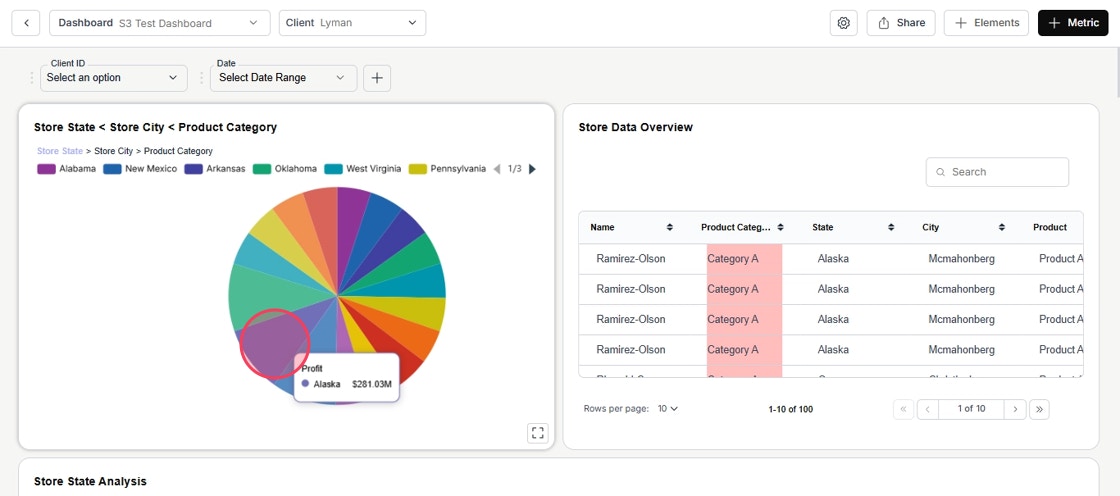Toggle the Pennsylvania legend entry
The height and width of the screenshot is (496, 1120).
pyautogui.click(x=447, y=169)
